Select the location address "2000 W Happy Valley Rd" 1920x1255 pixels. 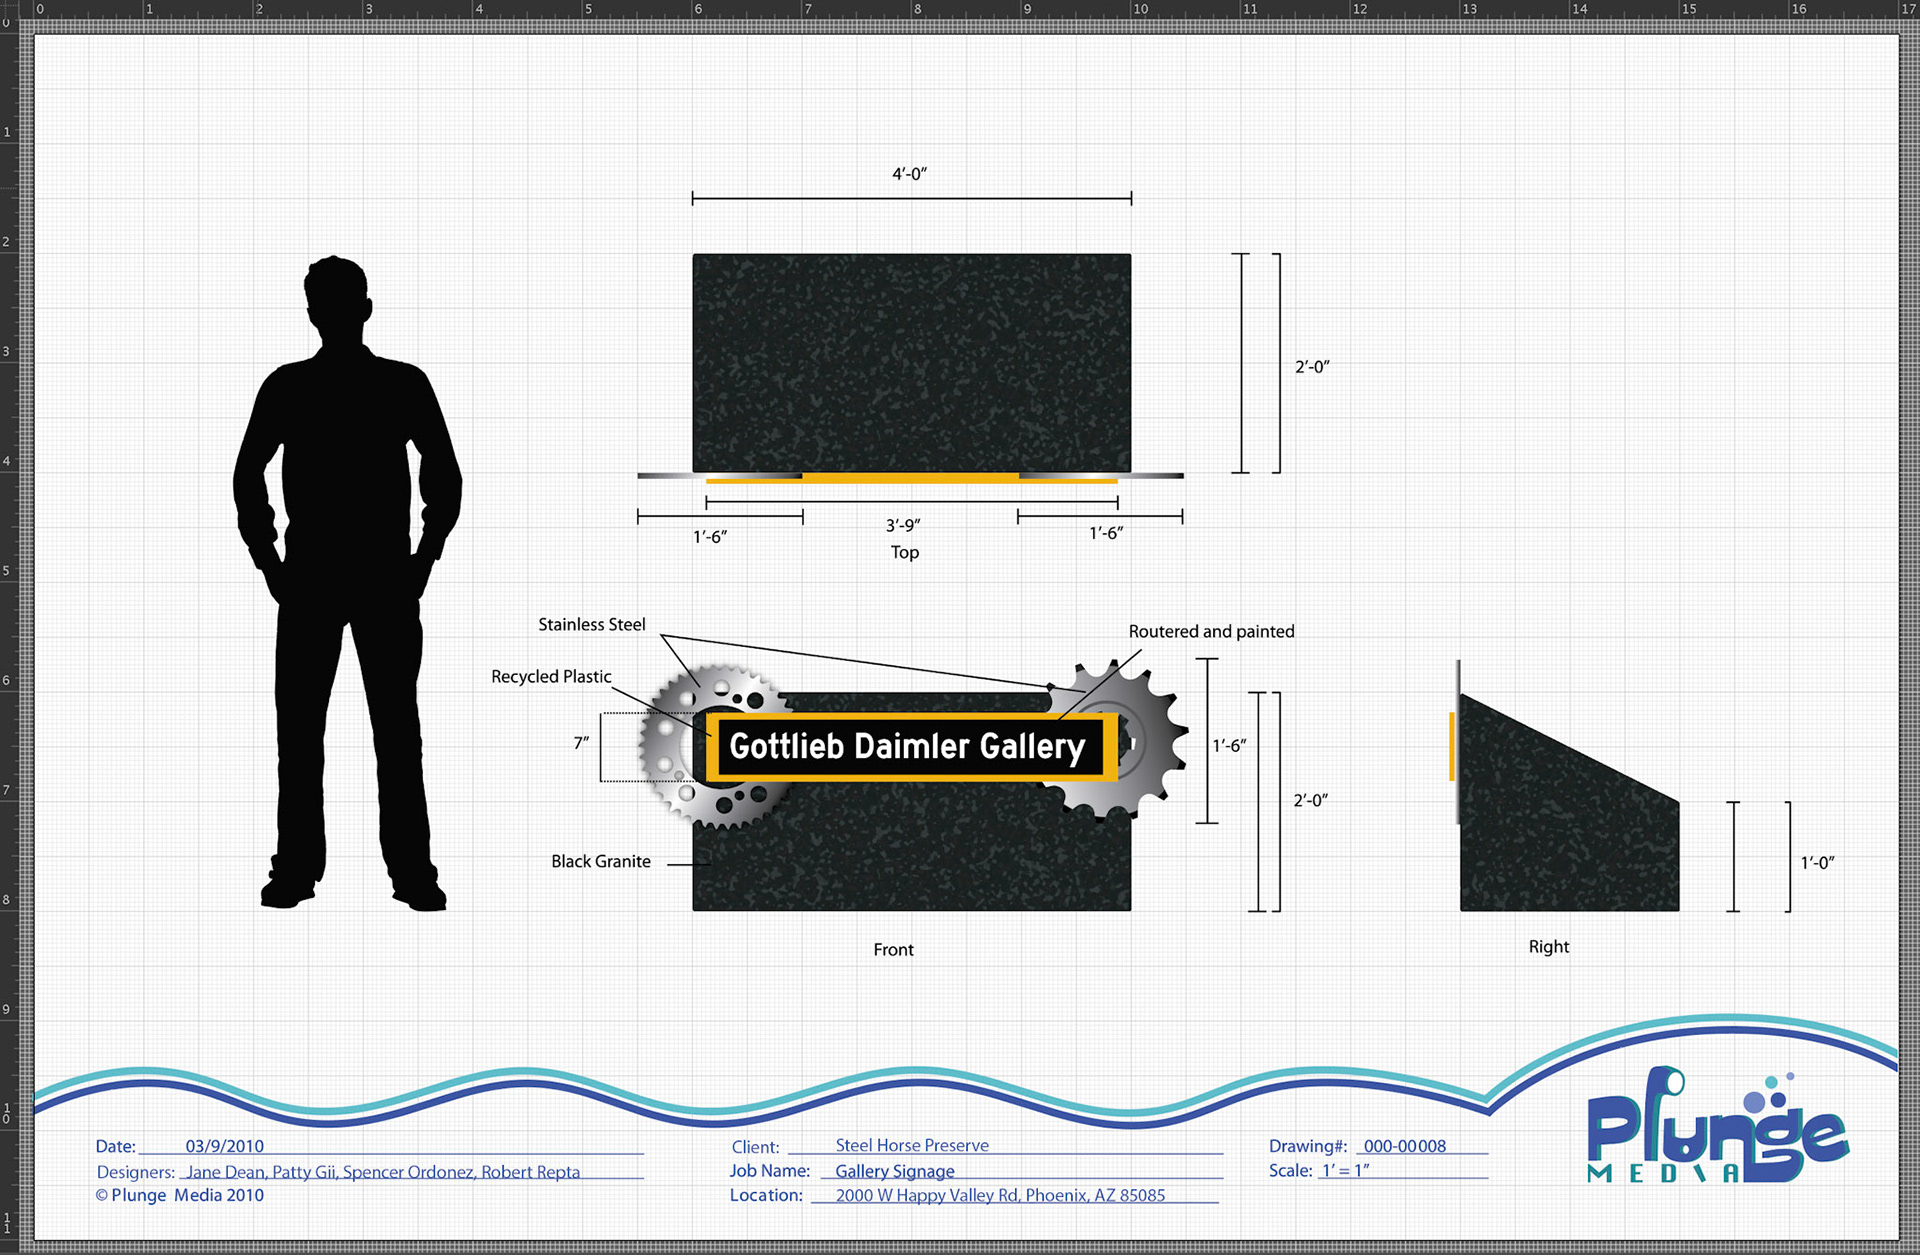[x=927, y=1195]
